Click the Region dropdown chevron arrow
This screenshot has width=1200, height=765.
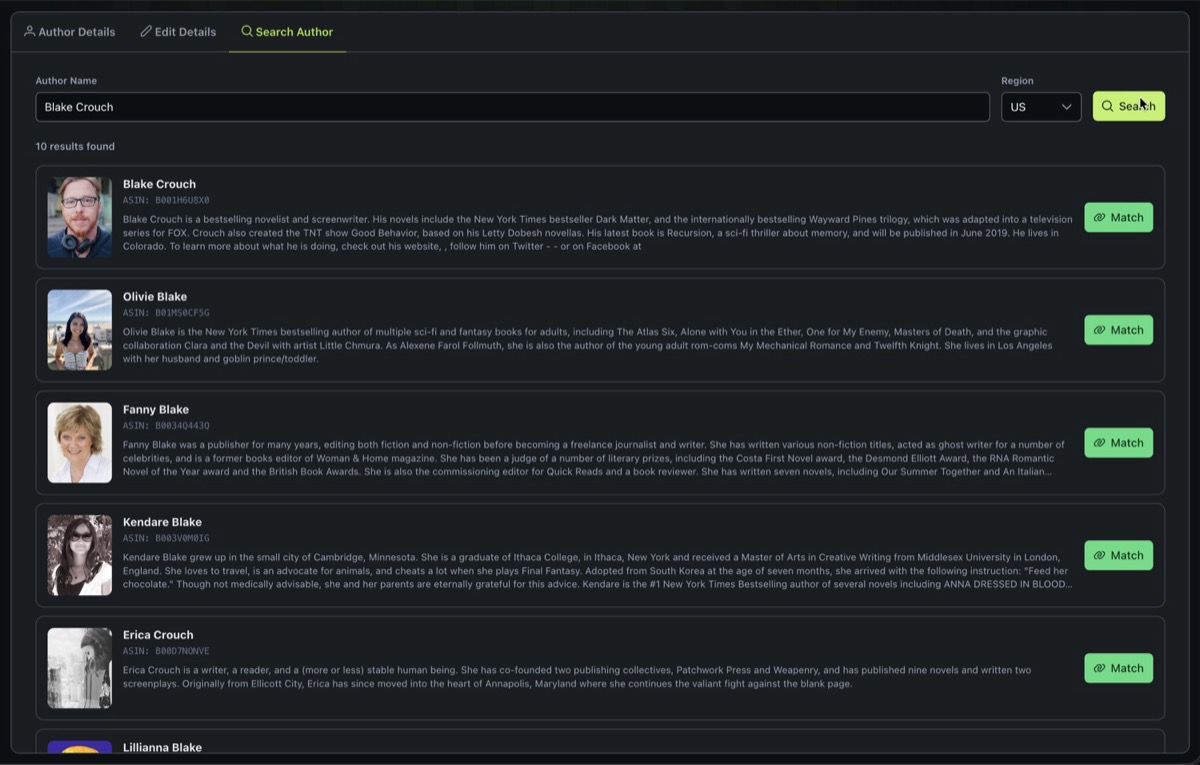[x=1067, y=107]
